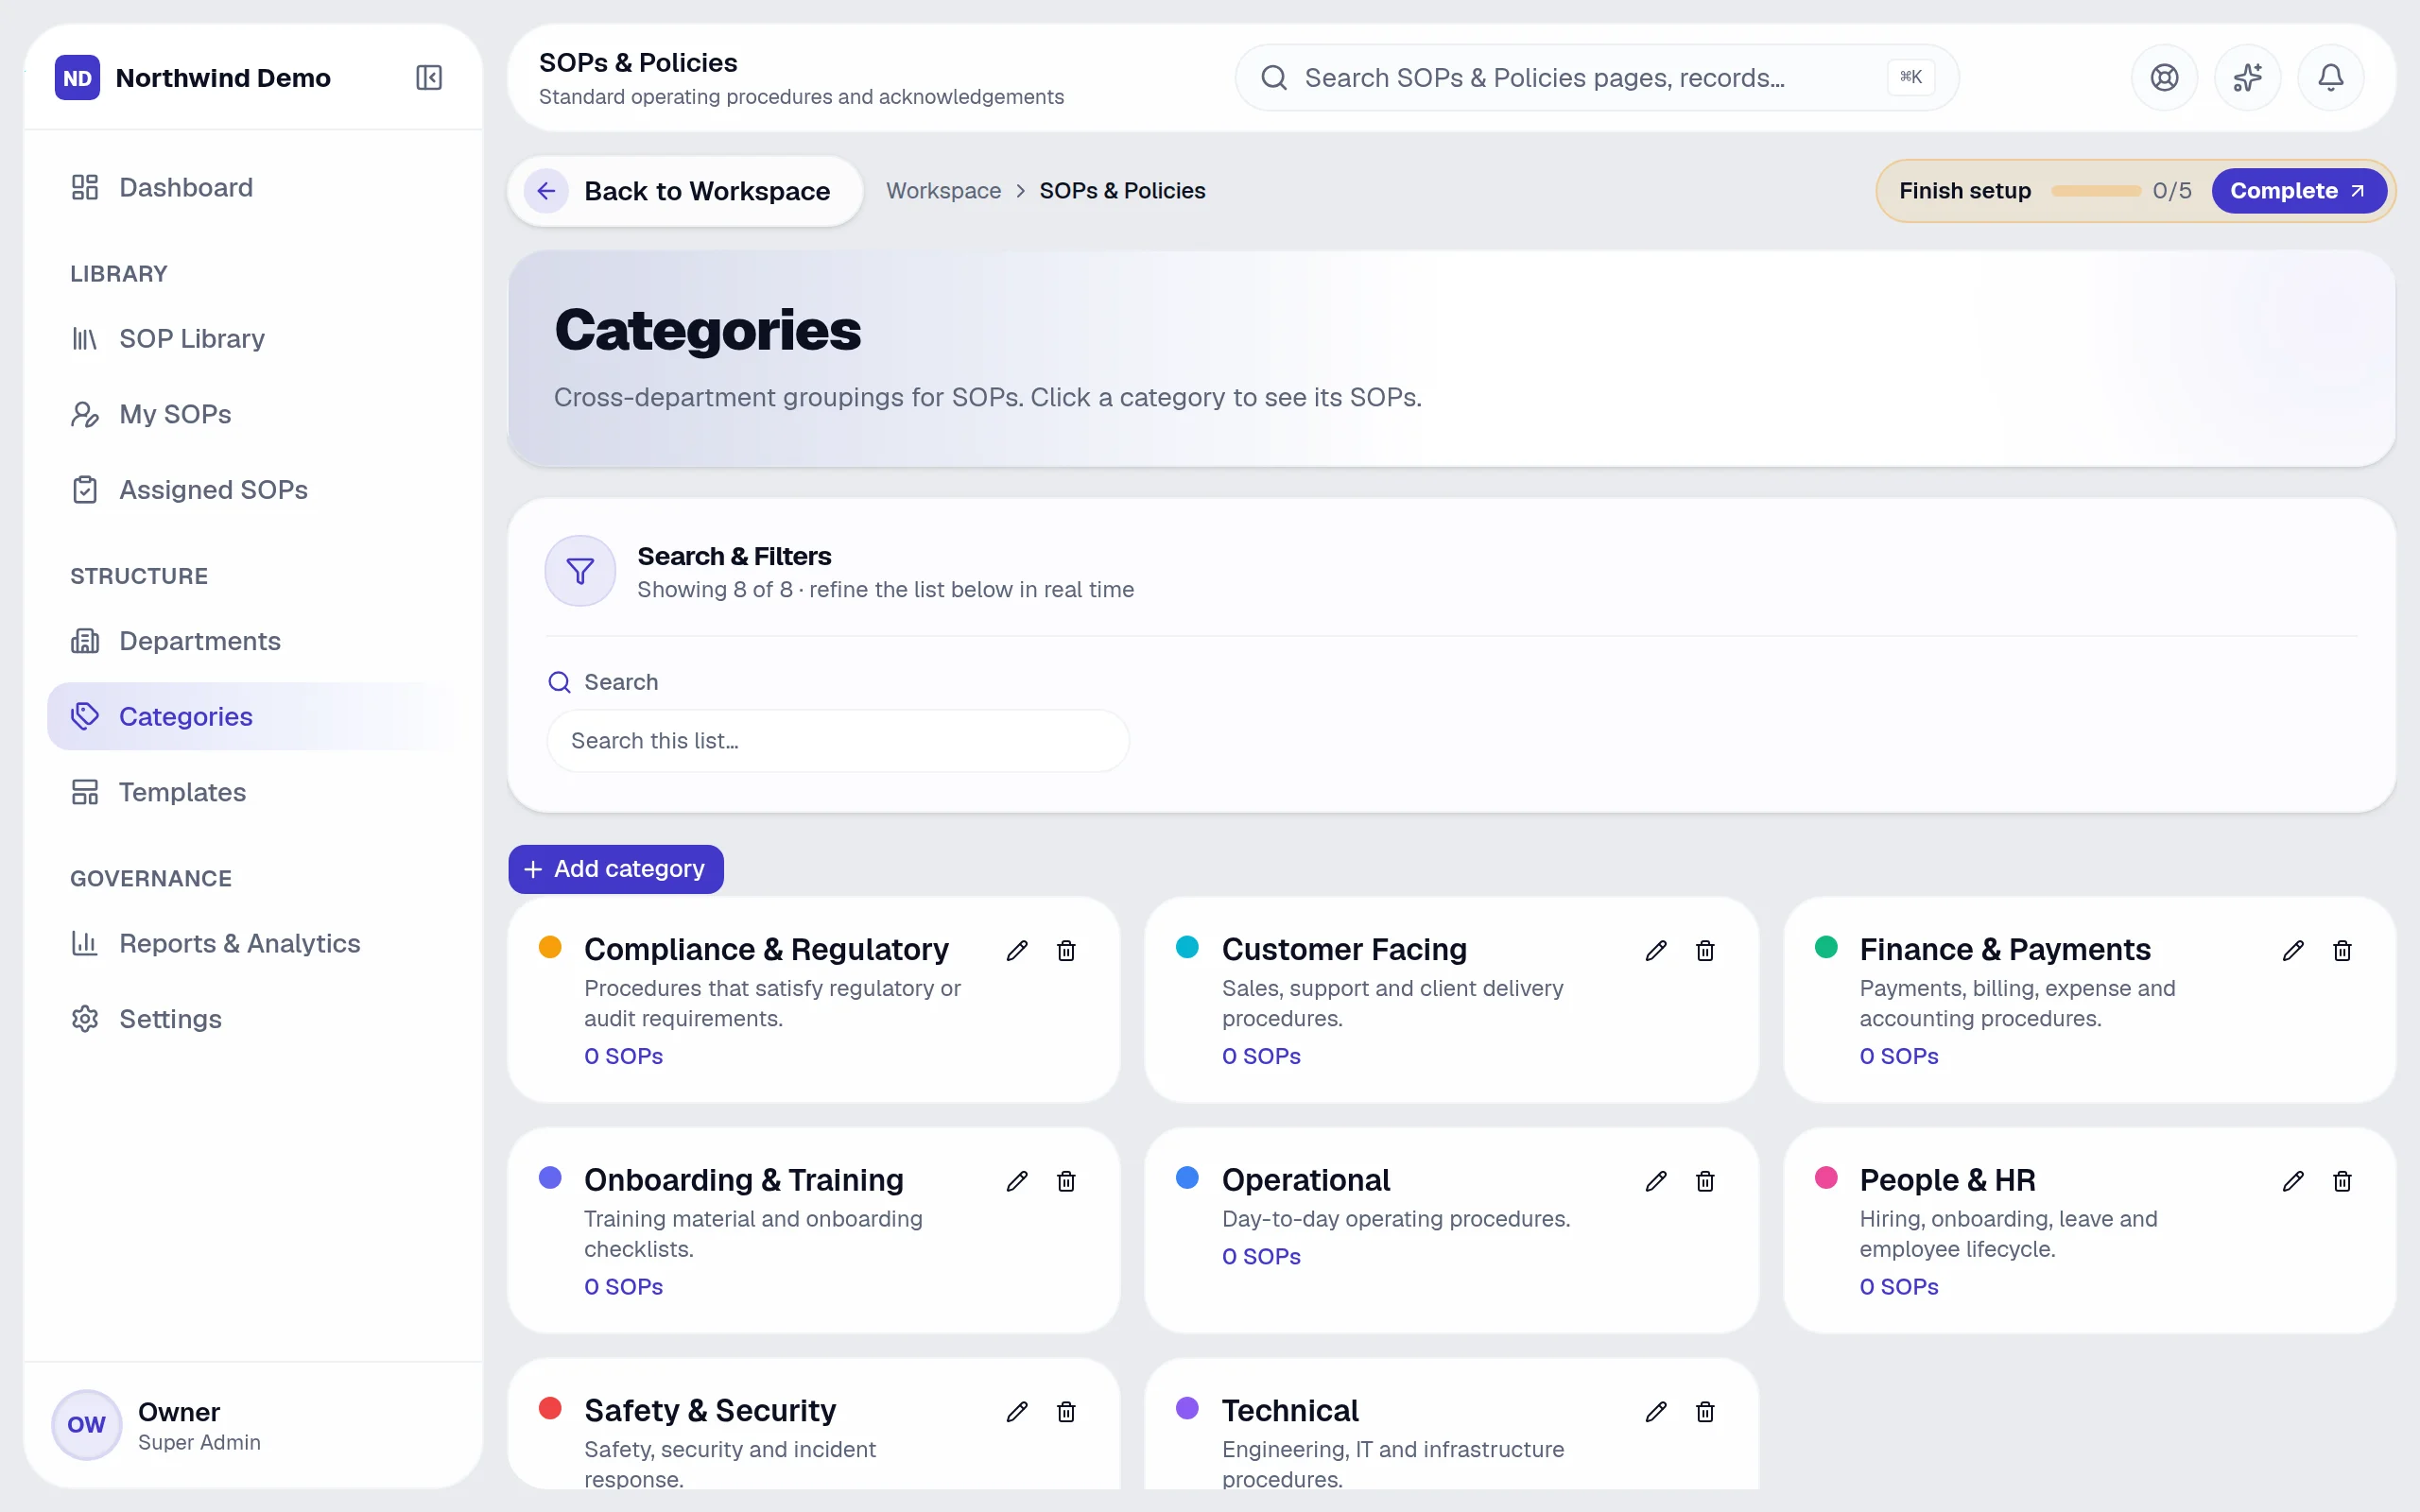Screen dimensions: 2420x1512
Task: Click 0 SOPs under Operational
Action: (1261, 1256)
